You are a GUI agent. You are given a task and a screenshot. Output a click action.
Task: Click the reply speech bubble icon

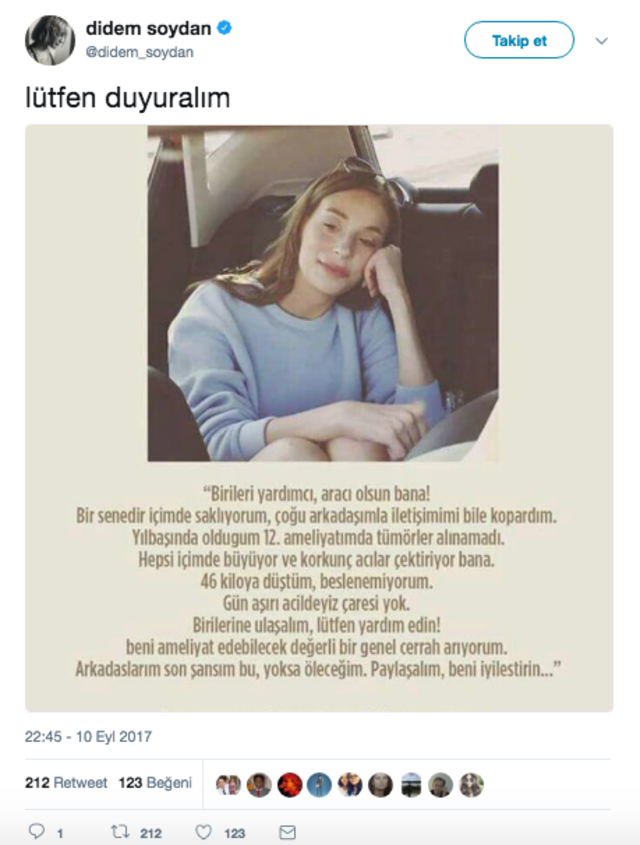coord(36,832)
